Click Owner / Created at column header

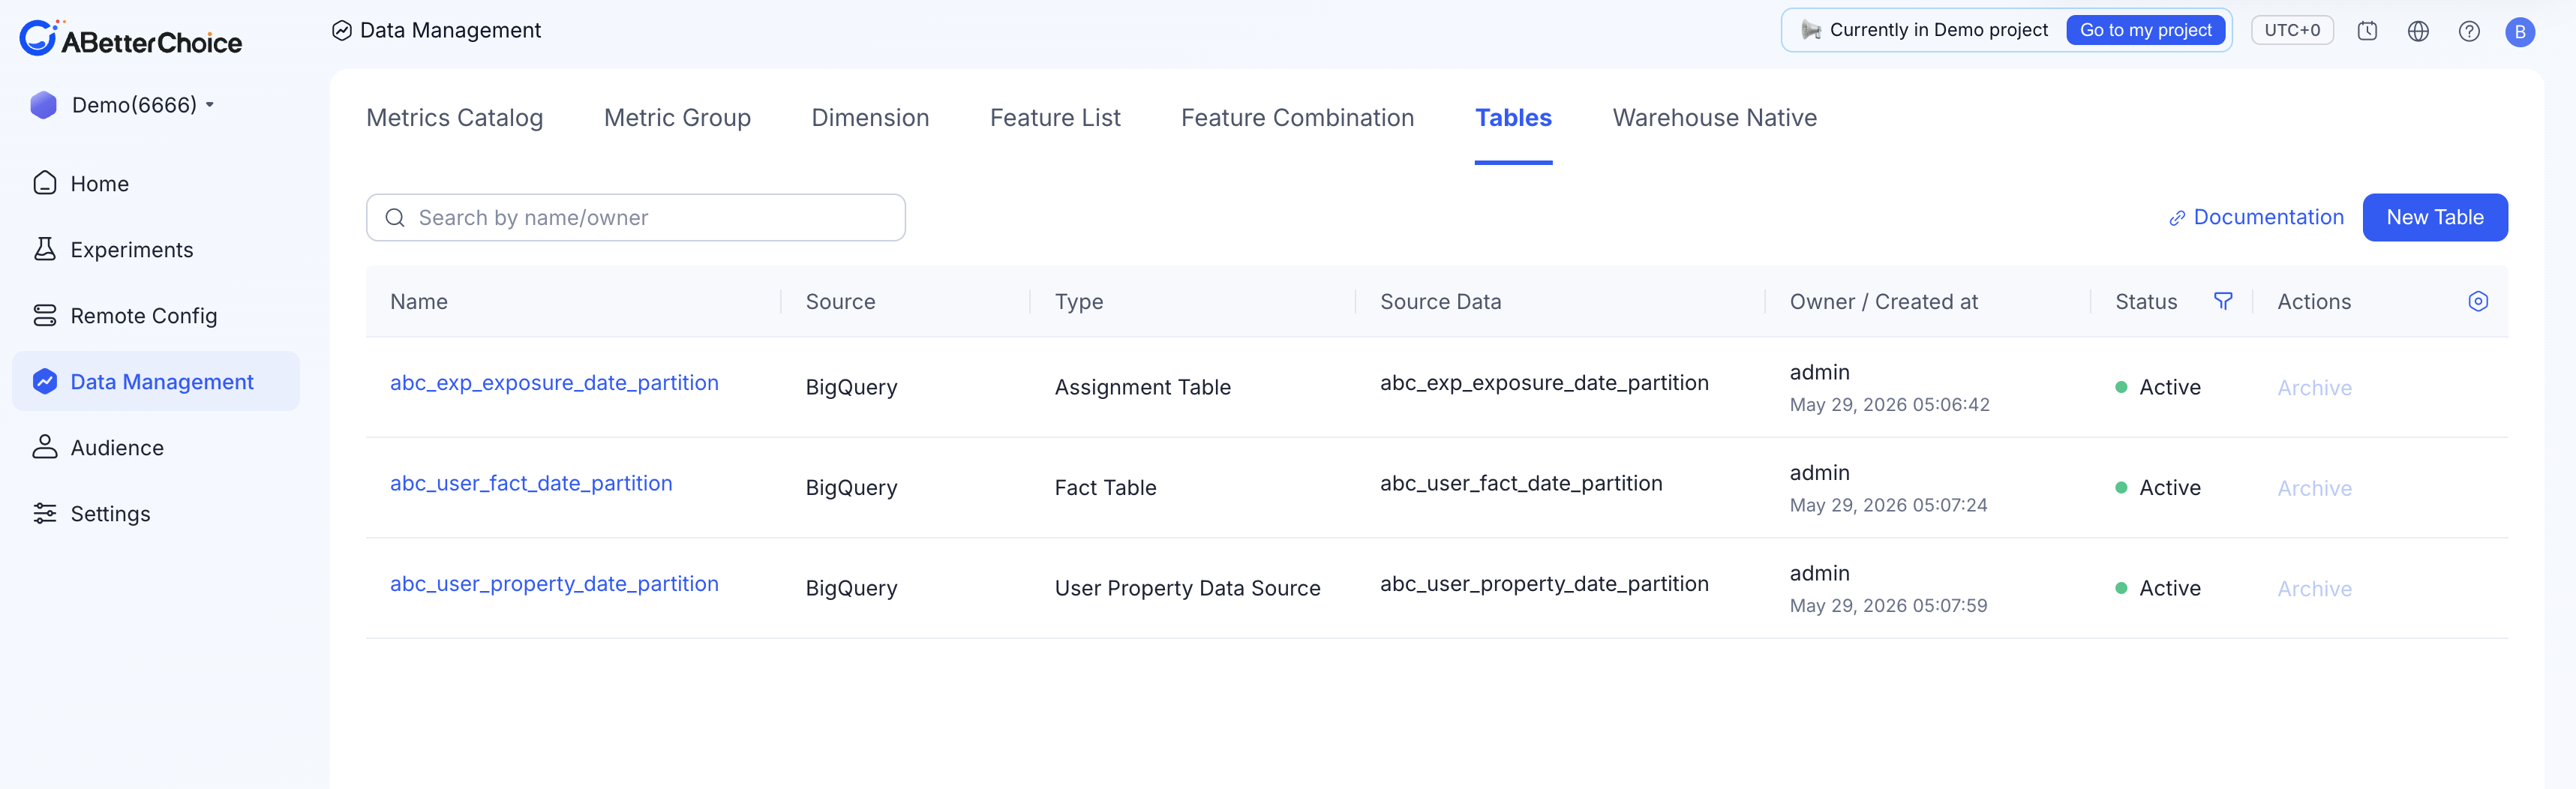coord(1883,302)
